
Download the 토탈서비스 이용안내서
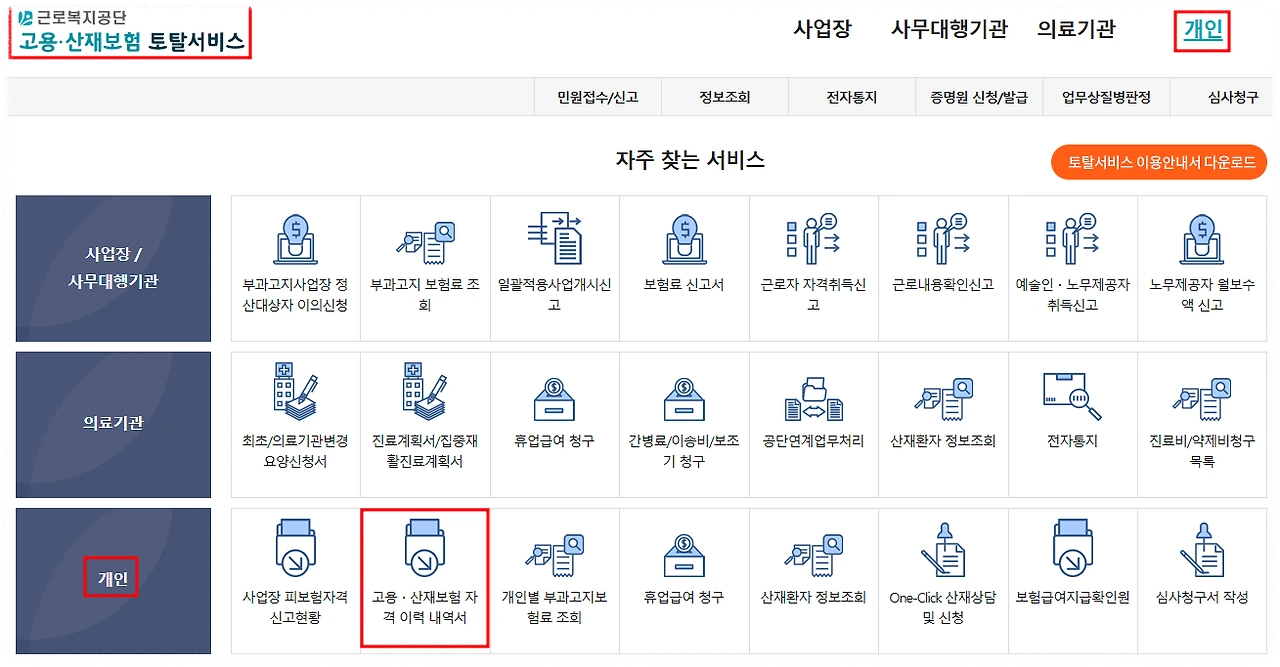coord(1159,161)
